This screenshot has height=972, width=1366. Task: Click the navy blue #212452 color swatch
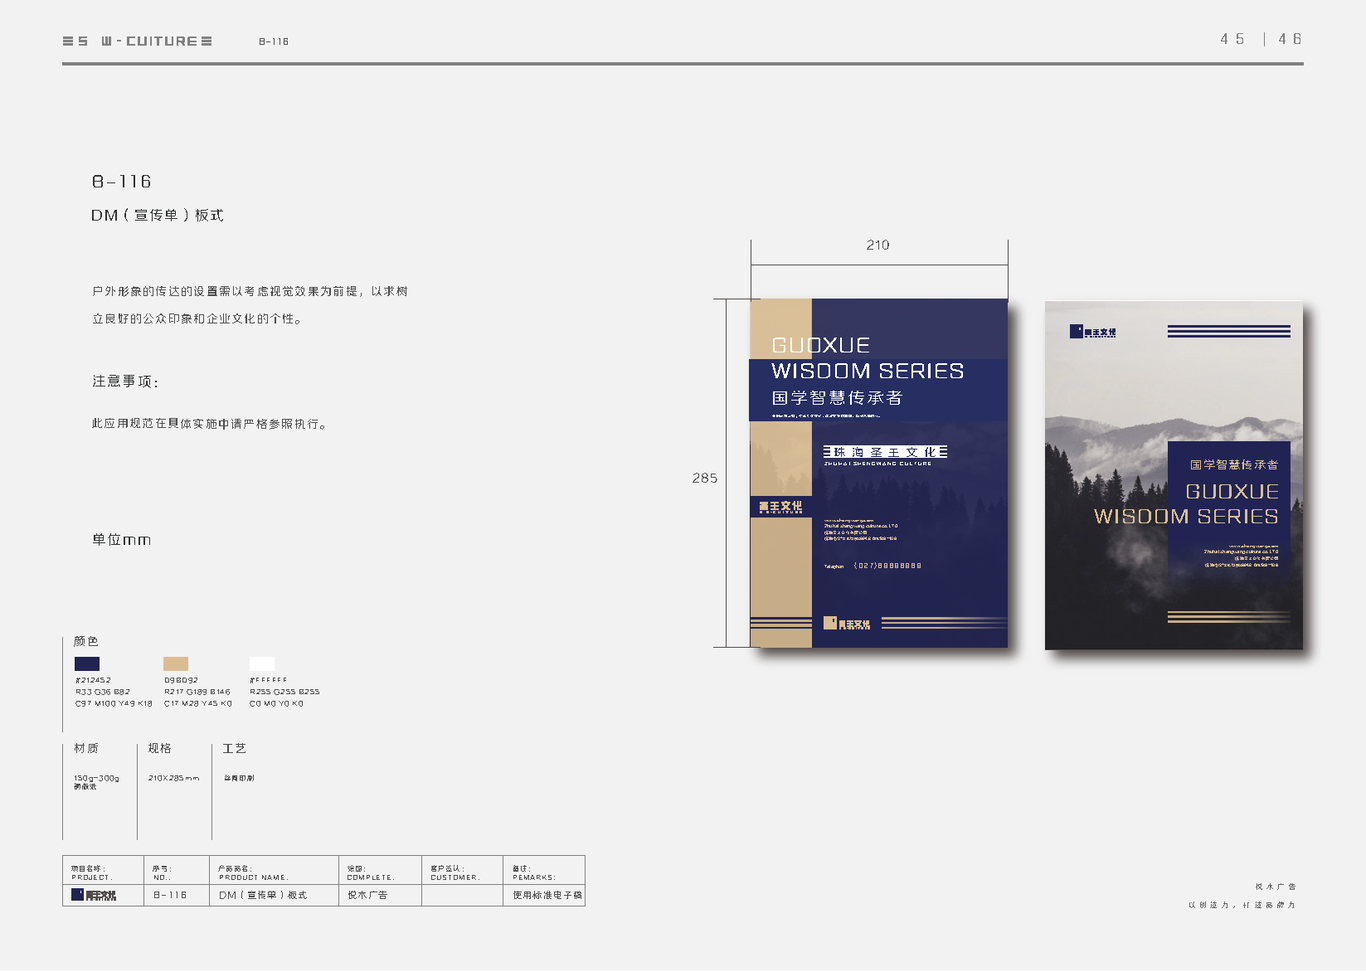(x=87, y=664)
